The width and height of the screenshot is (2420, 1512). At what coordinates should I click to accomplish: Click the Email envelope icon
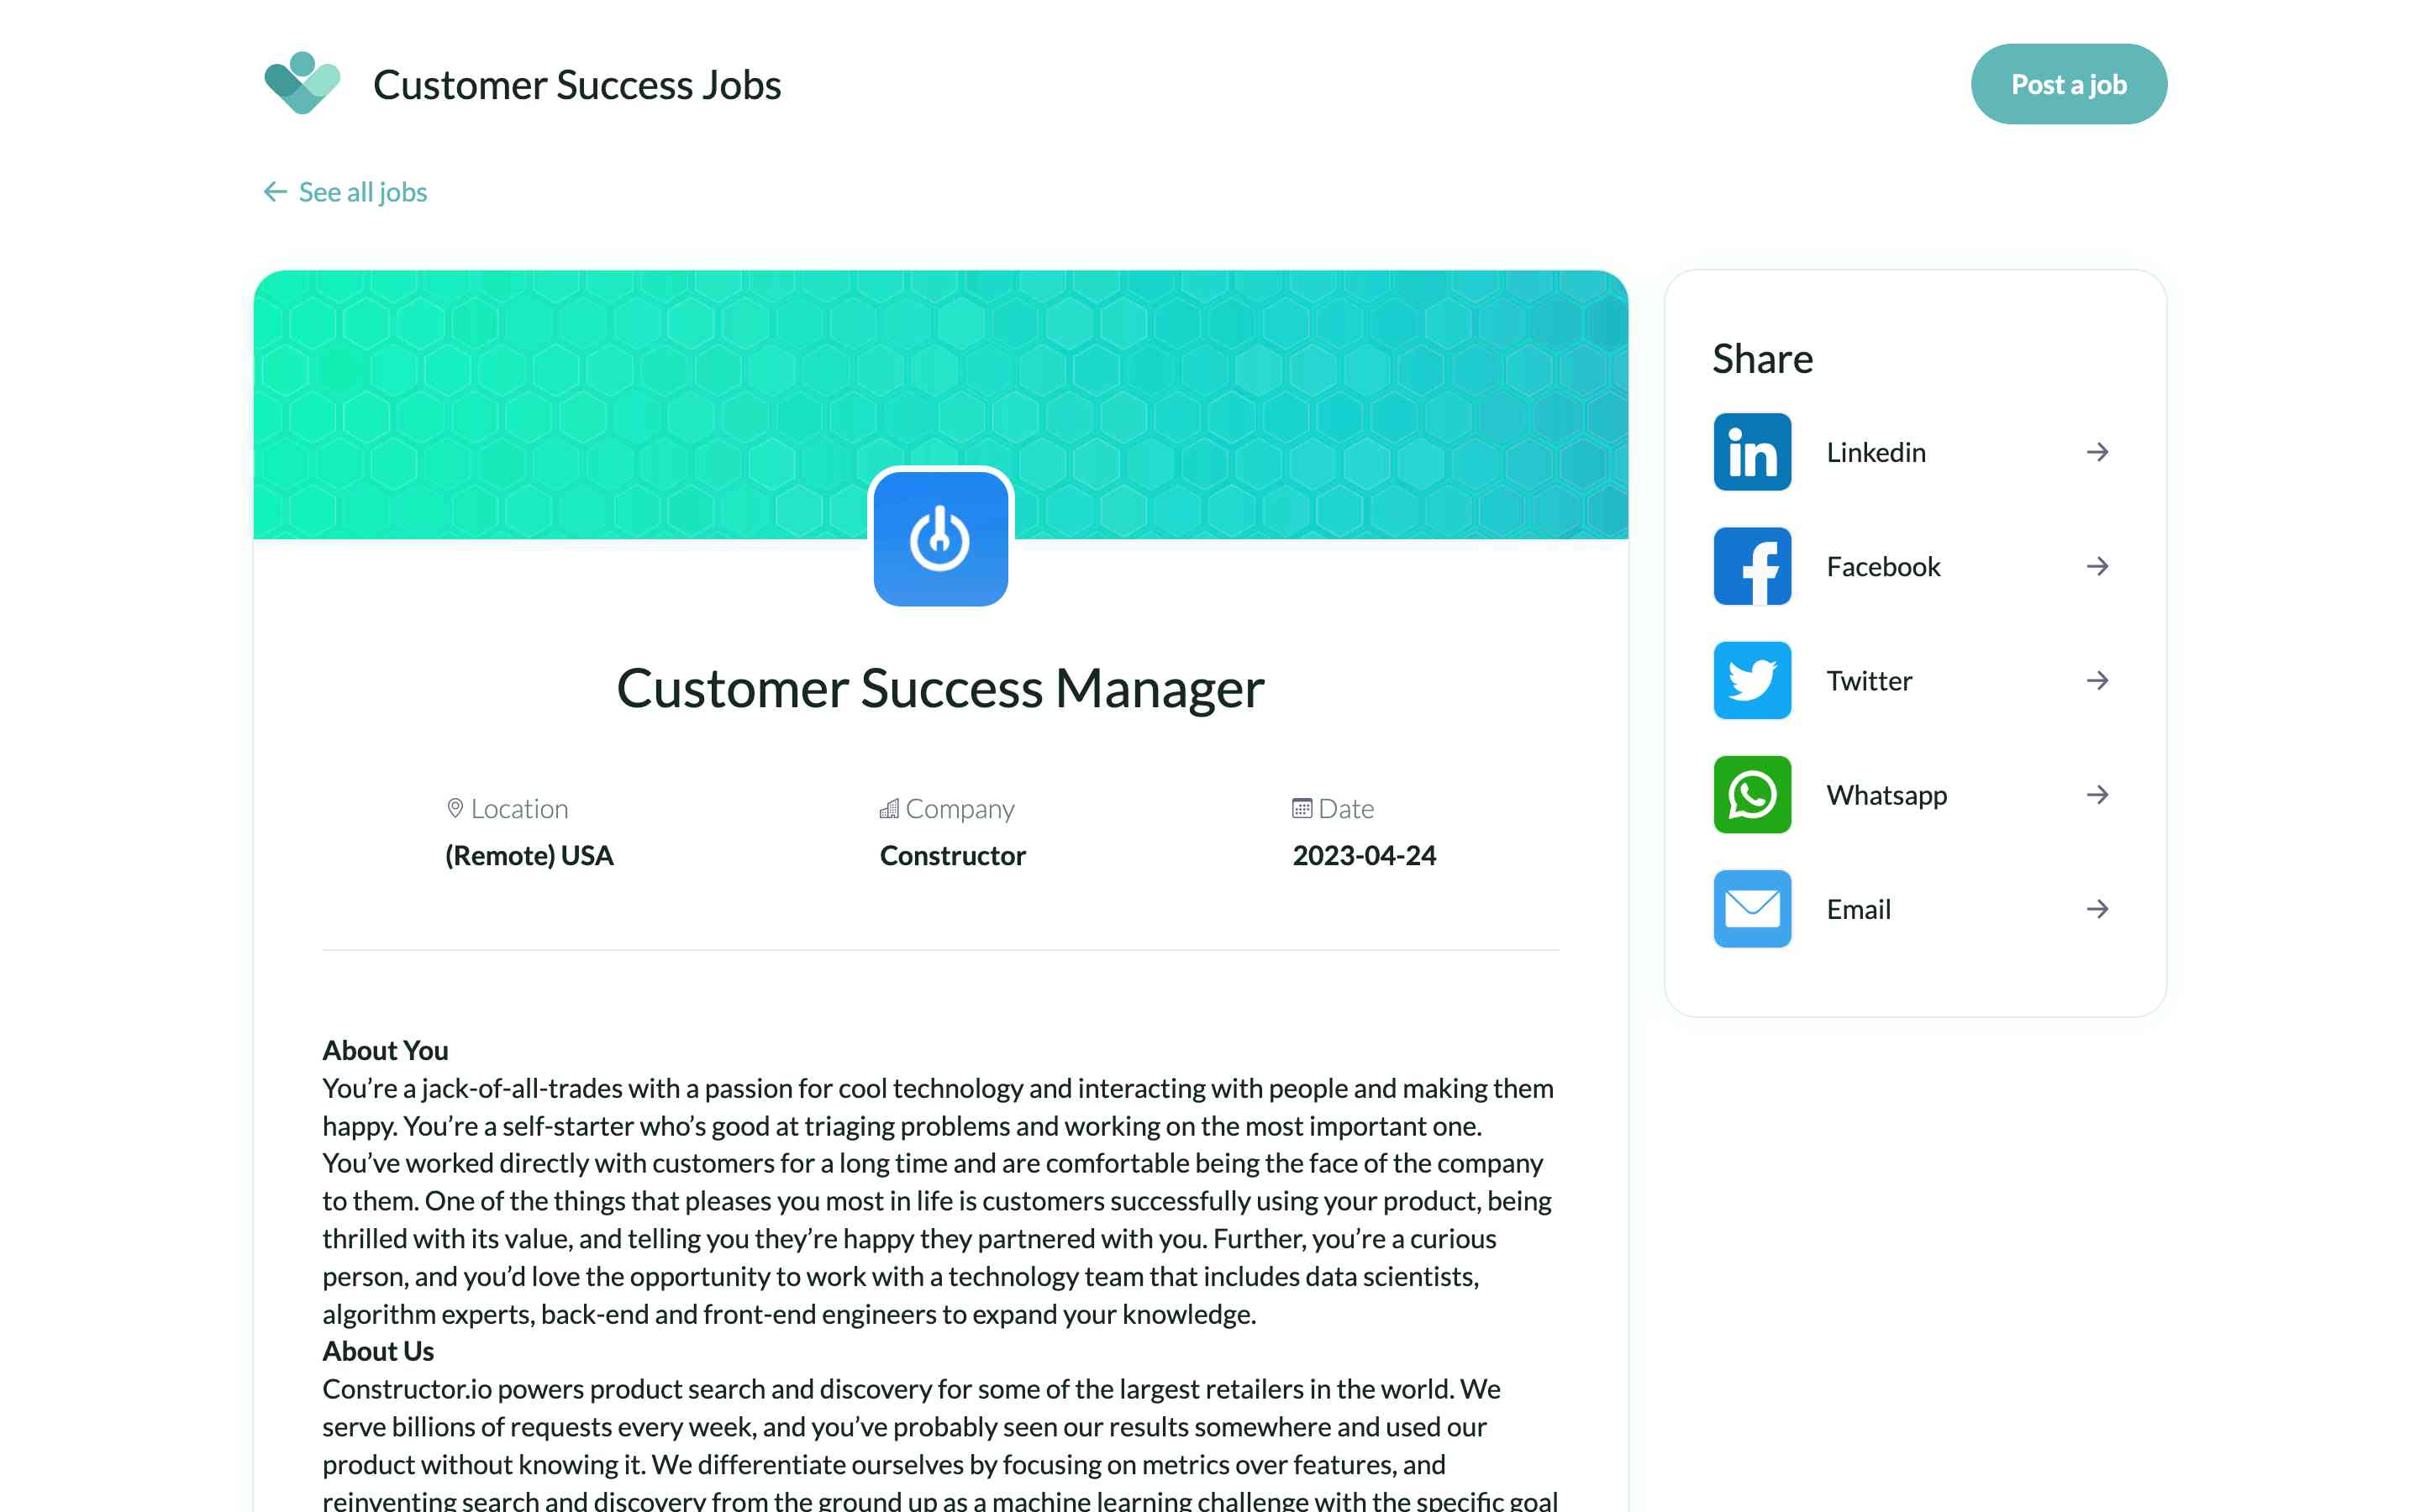(1752, 909)
